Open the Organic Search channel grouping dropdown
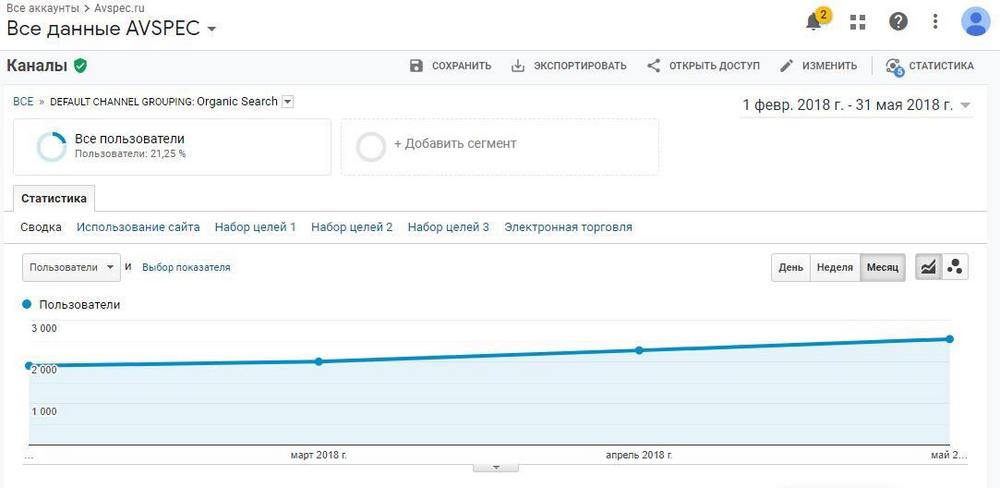1000x488 pixels. tap(288, 102)
